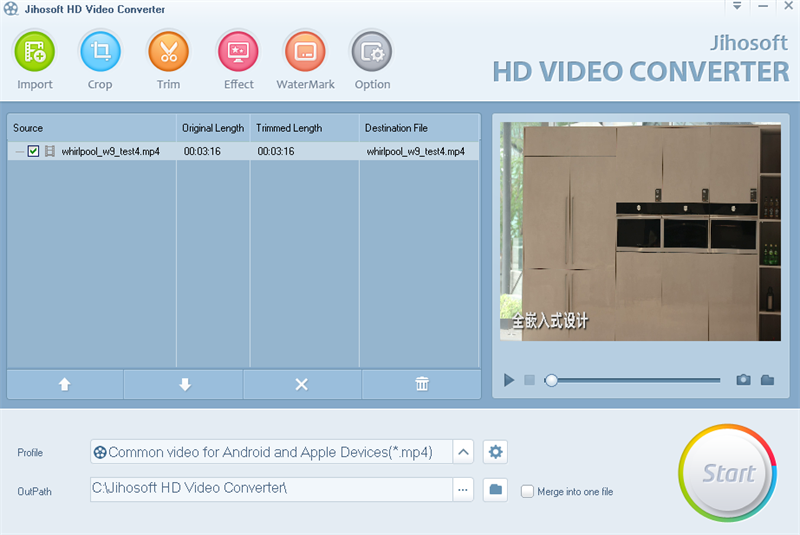Click the film strip icon beside filename
The height and width of the screenshot is (535, 800).
pos(49,151)
